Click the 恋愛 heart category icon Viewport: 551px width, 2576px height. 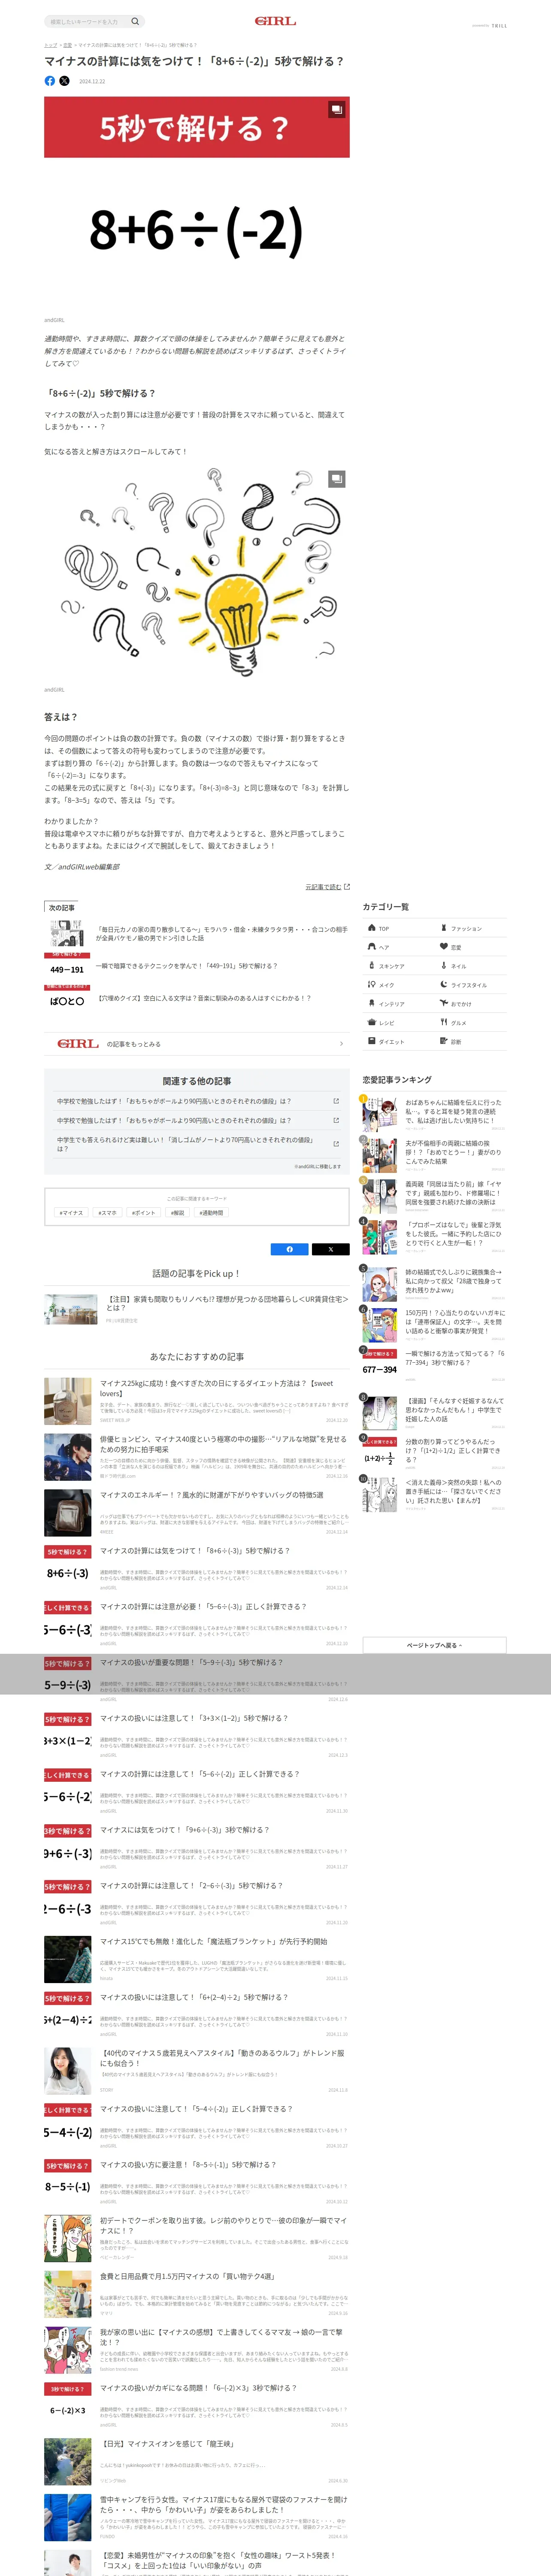point(444,947)
